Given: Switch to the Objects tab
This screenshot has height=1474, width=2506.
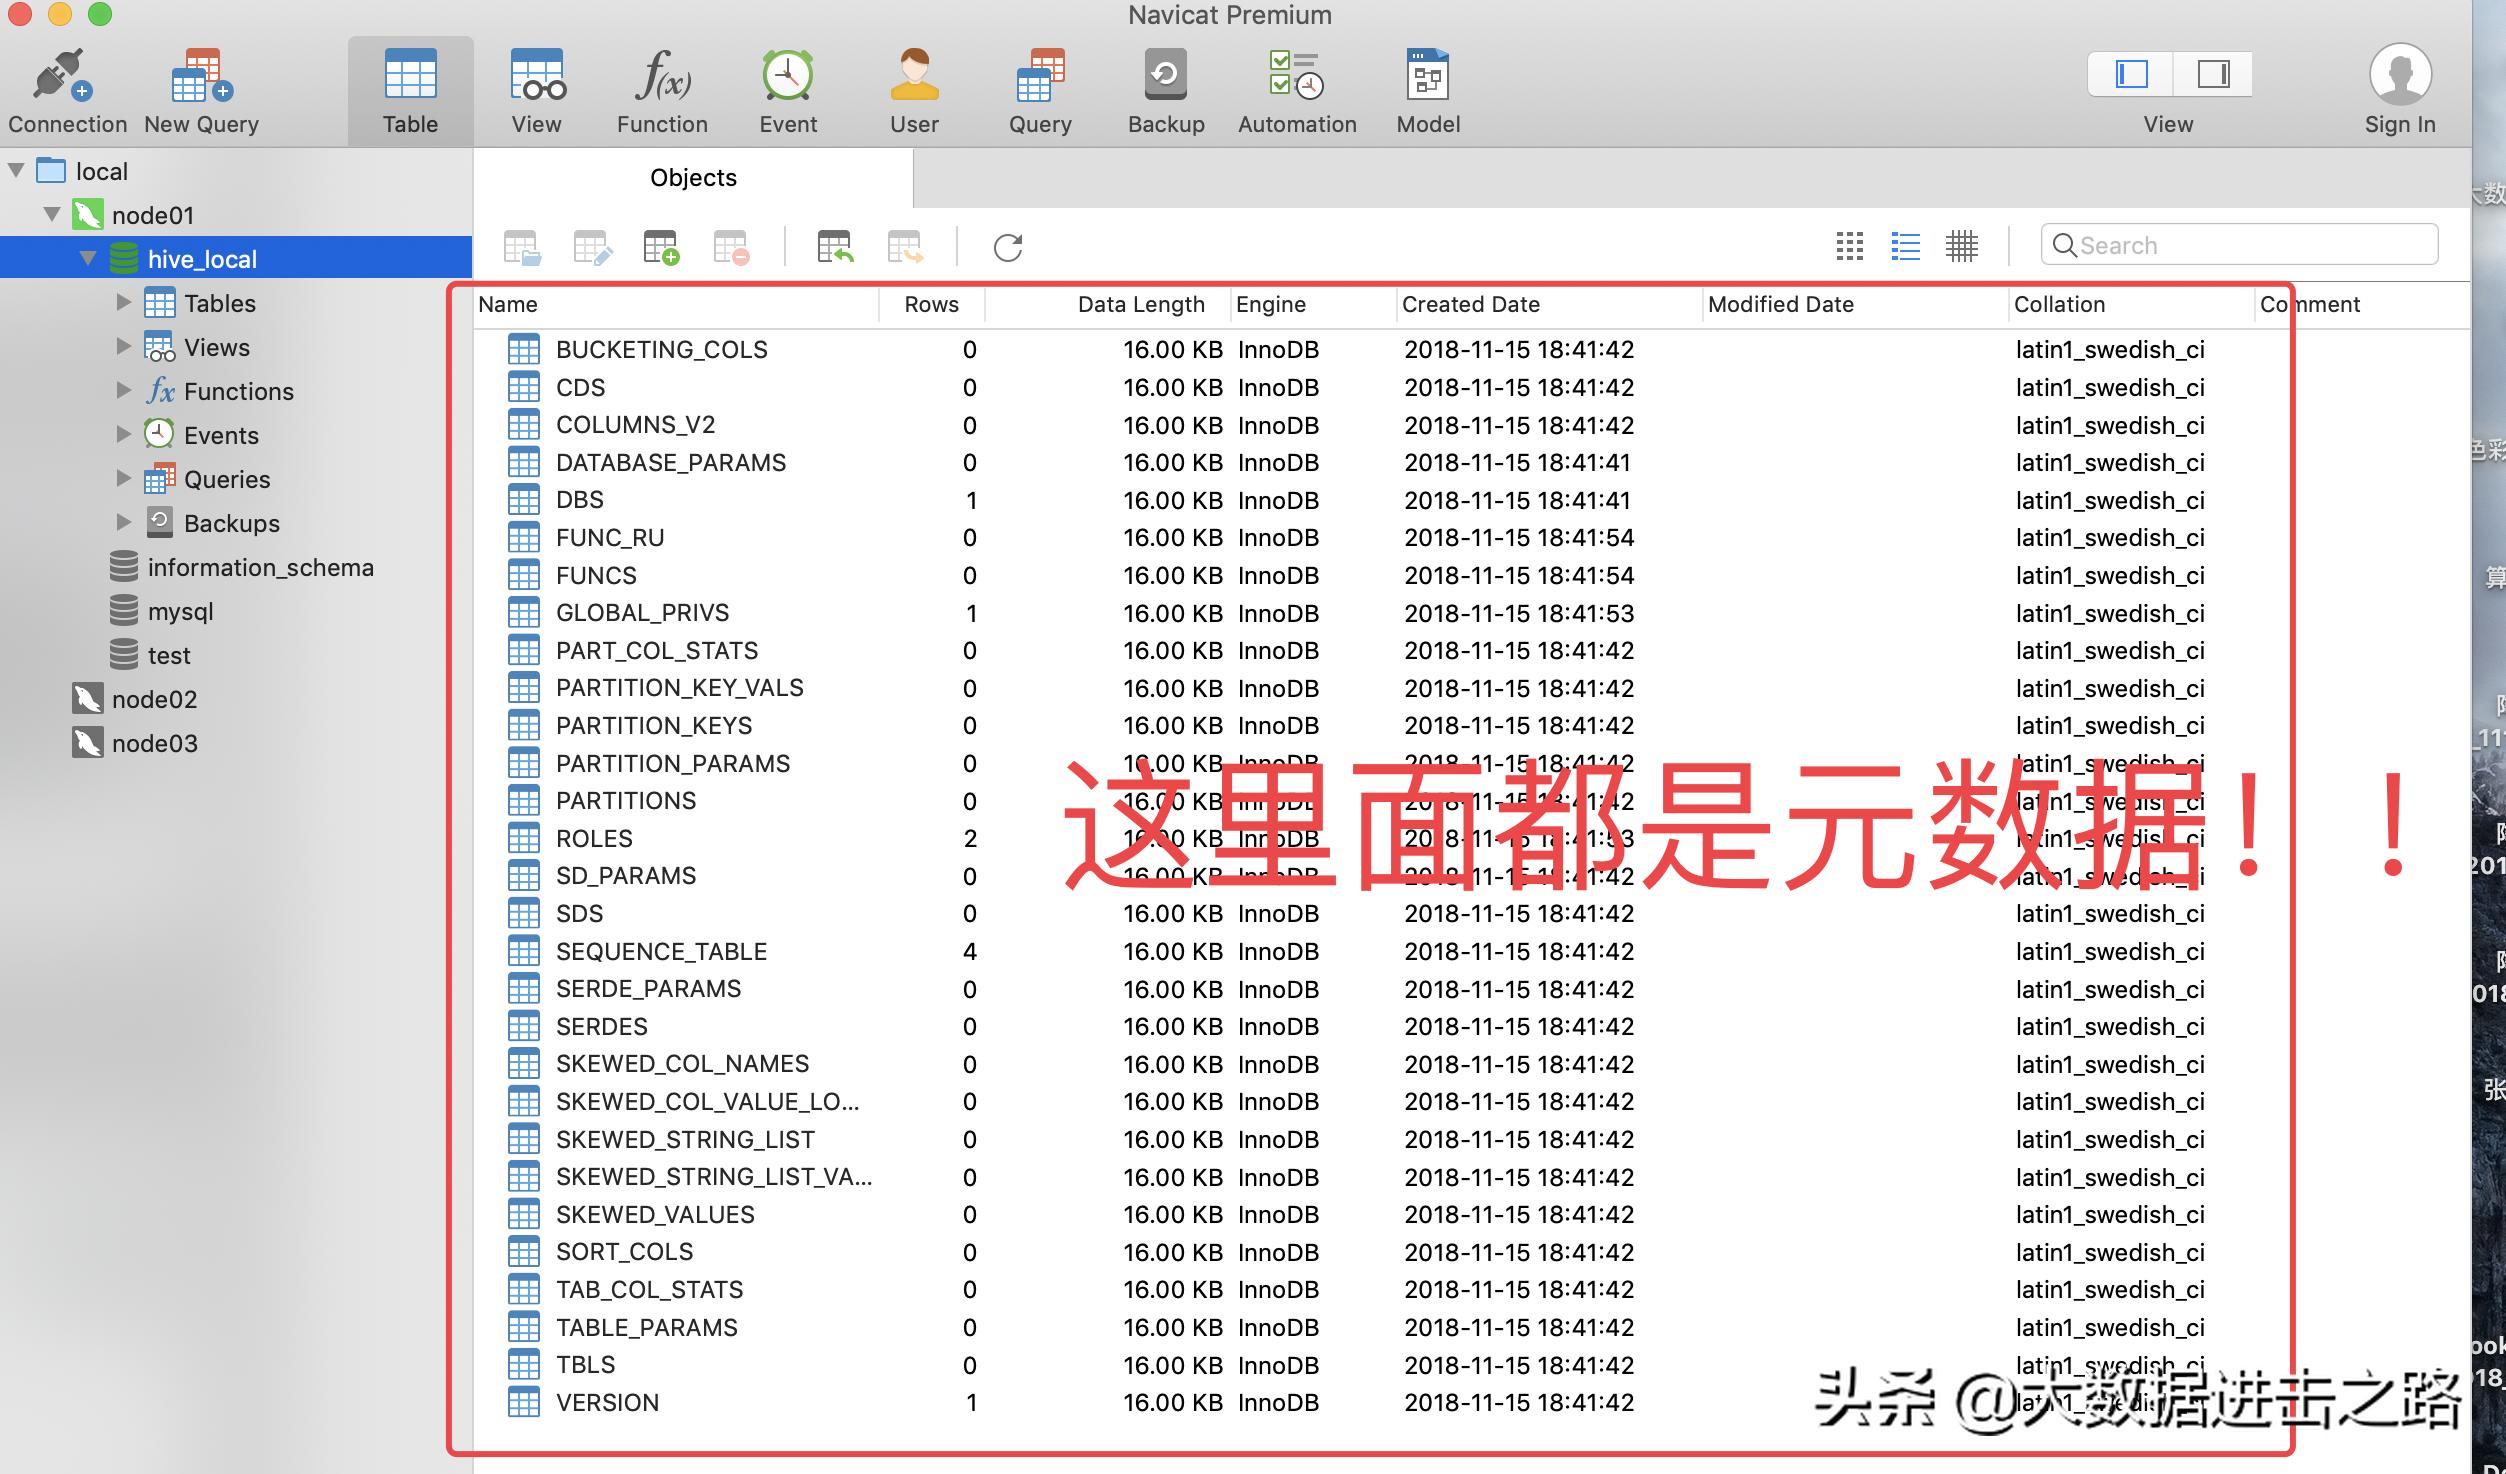Looking at the screenshot, I should 692,177.
